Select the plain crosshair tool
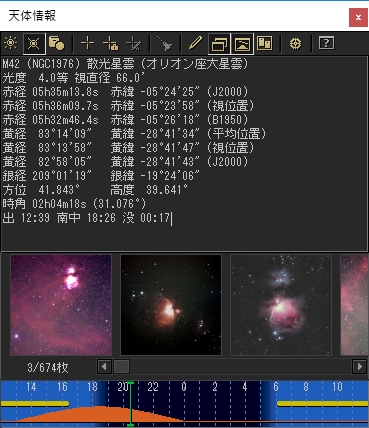 pyautogui.click(x=88, y=43)
